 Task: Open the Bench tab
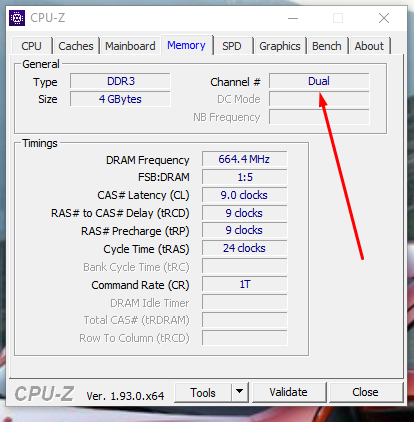(x=327, y=46)
